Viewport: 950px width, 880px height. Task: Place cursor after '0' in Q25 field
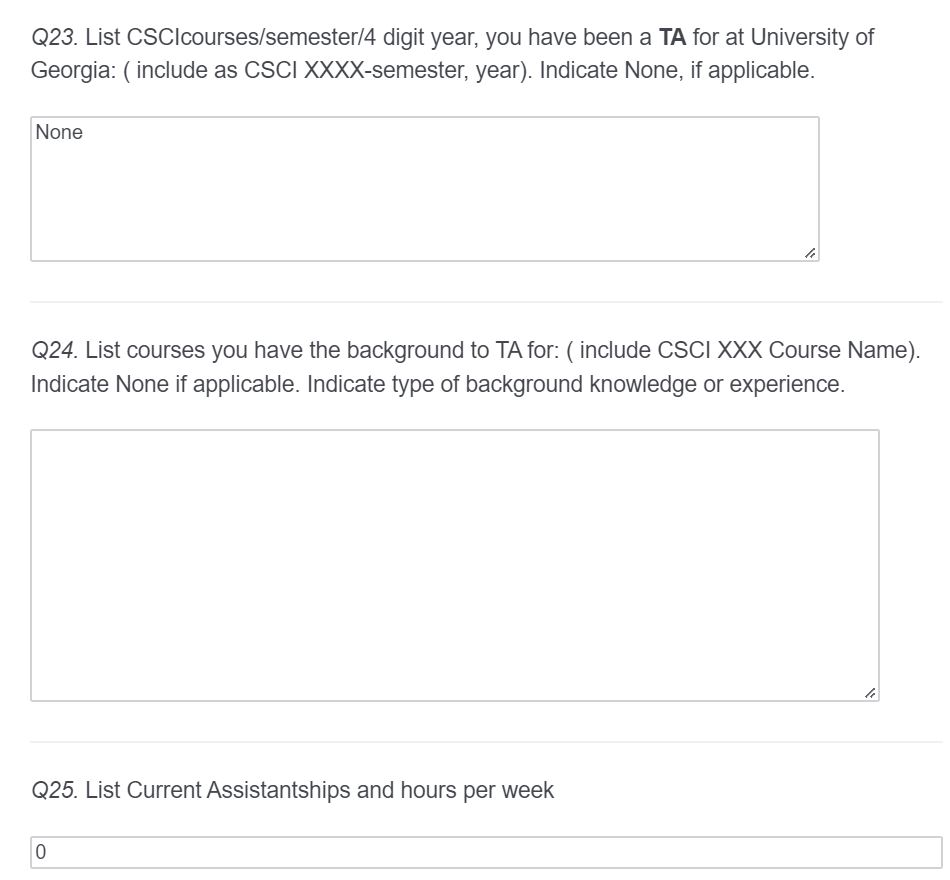[x=47, y=852]
